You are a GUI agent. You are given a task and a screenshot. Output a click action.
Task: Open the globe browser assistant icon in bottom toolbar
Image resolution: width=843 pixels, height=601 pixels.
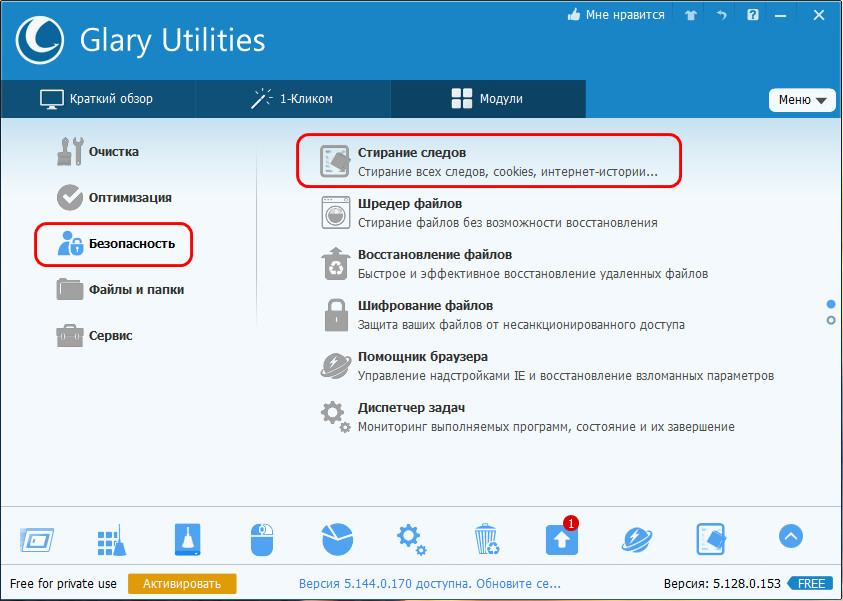coord(636,539)
